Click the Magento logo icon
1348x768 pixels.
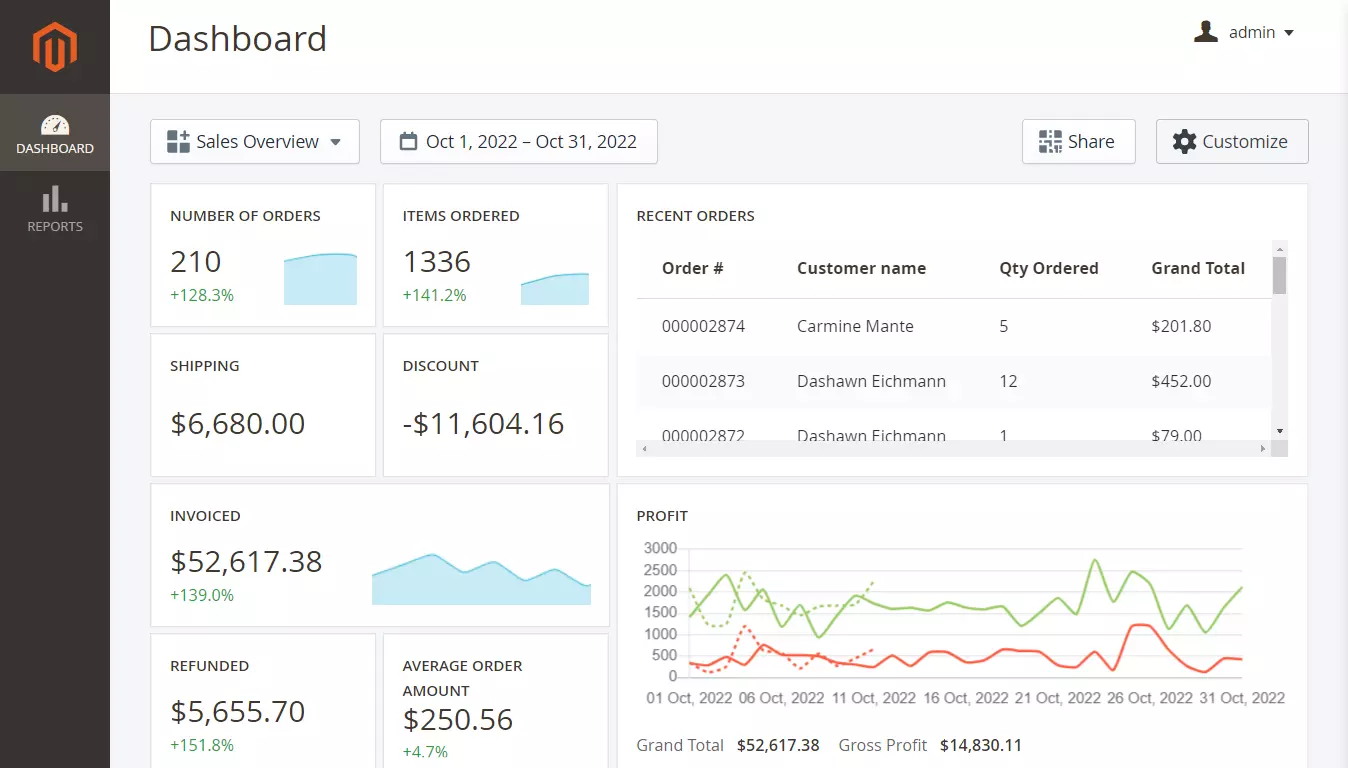[54, 47]
